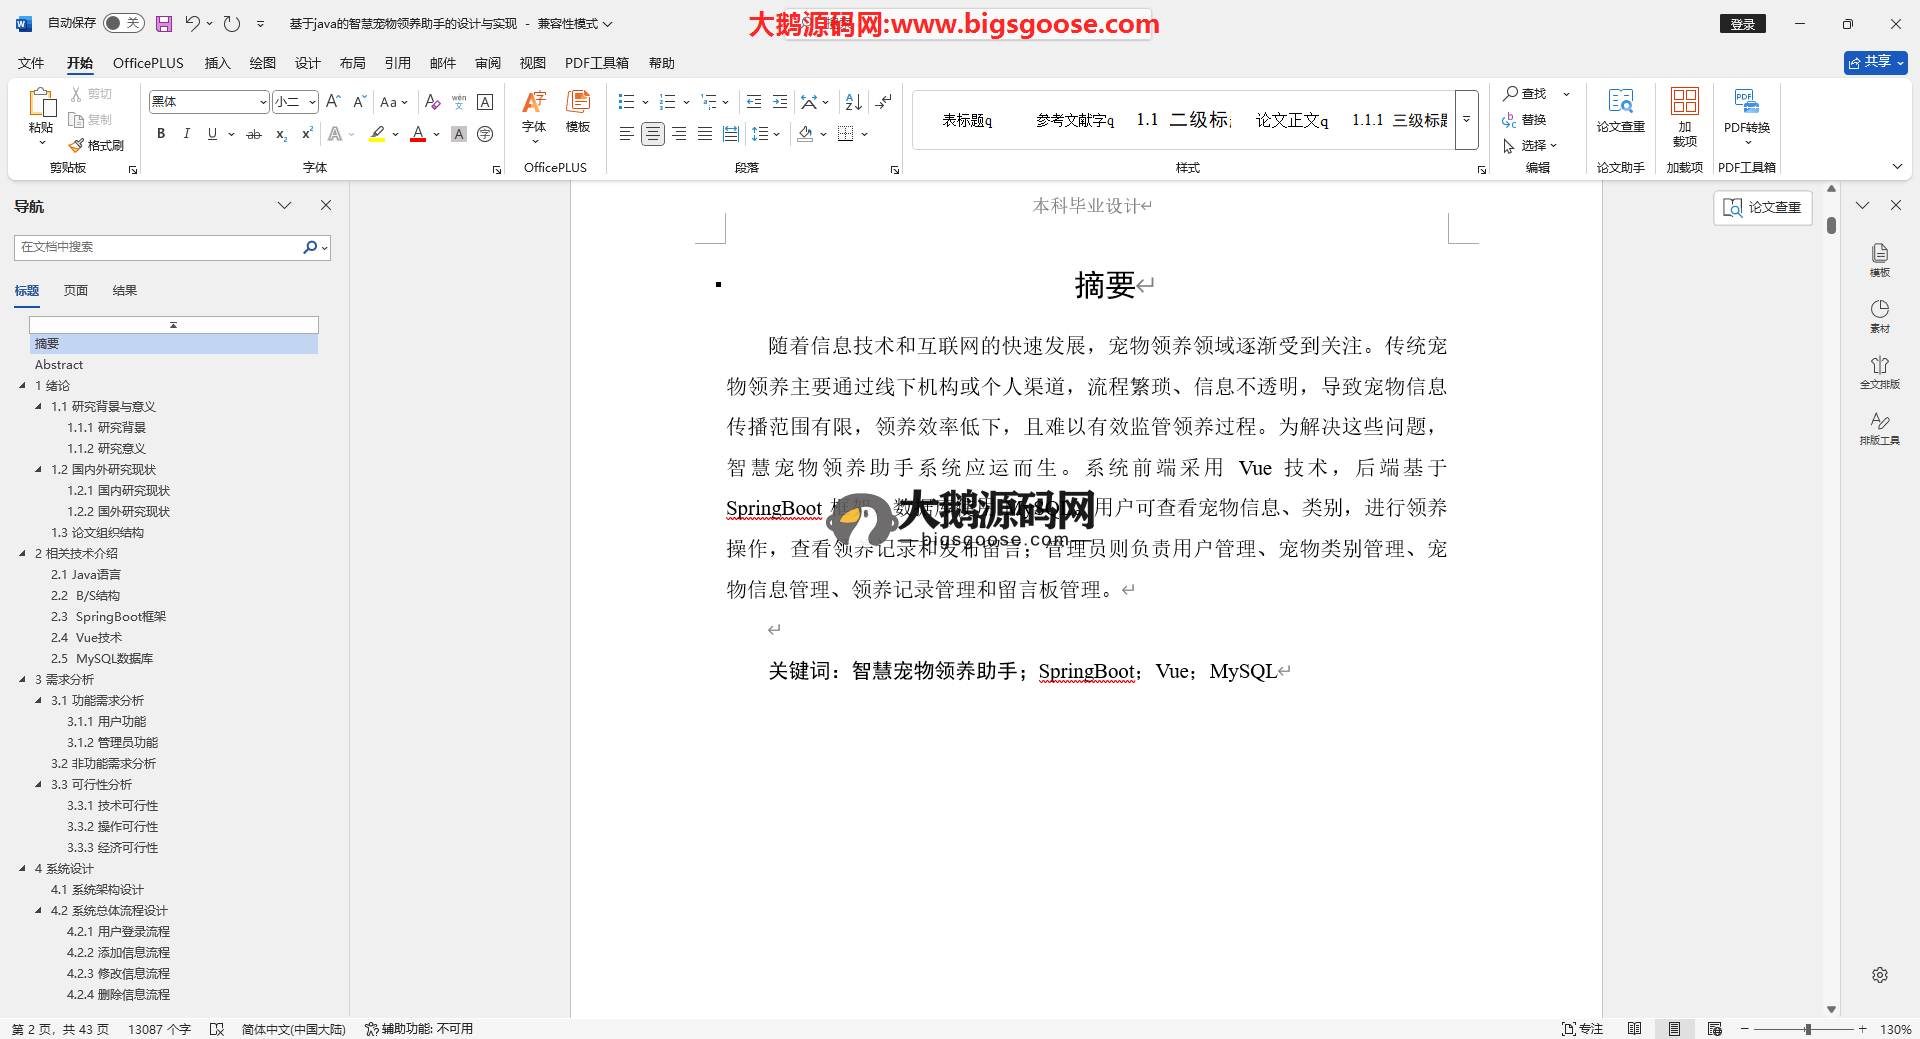Image resolution: width=1920 pixels, height=1039 pixels.
Task: Expand the styles gallery more arrow
Action: point(1466,120)
